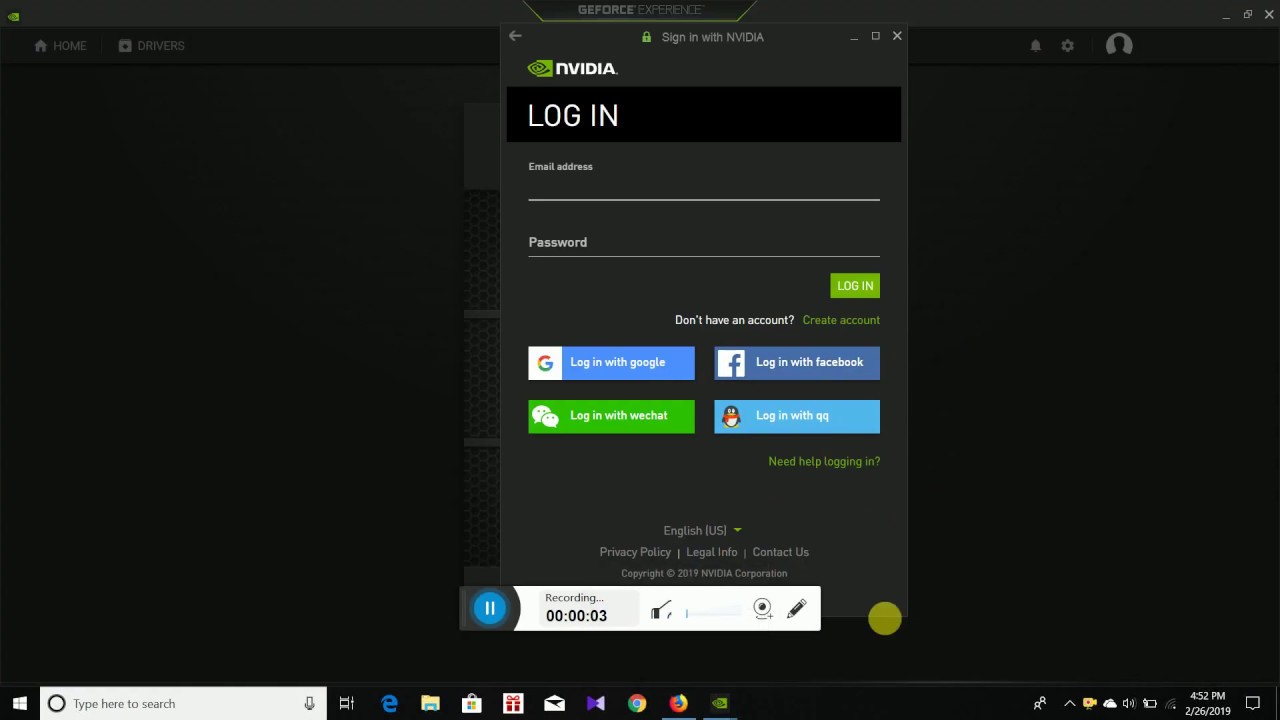Click the taskbar search box
The image size is (1280, 720).
(x=183, y=704)
